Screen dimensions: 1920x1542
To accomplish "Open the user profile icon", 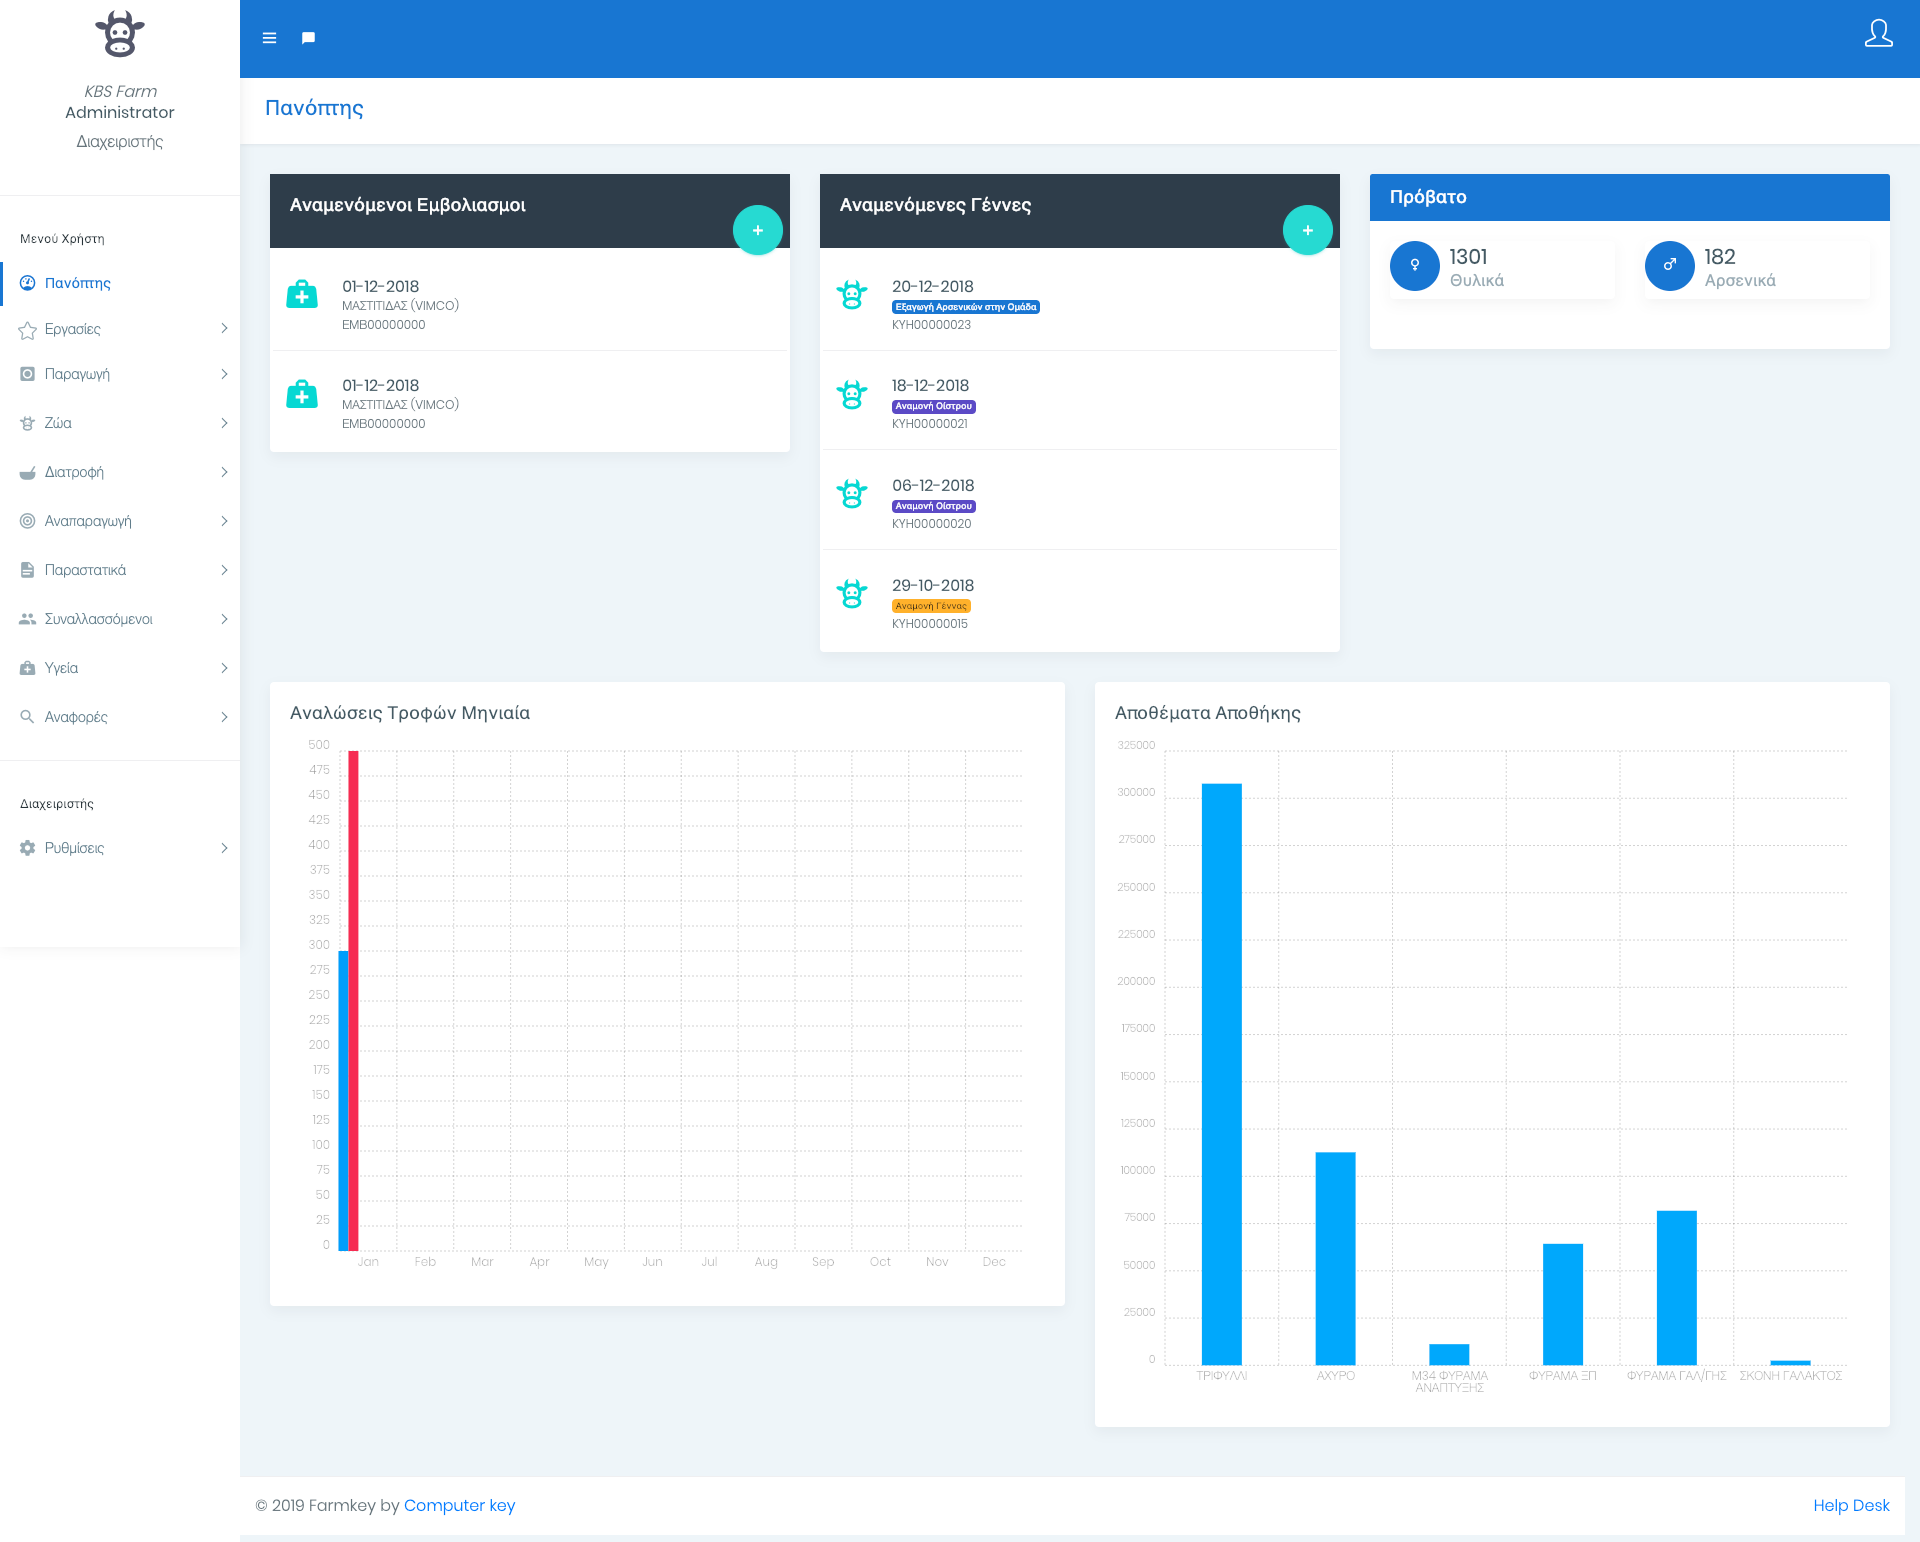I will [1878, 34].
